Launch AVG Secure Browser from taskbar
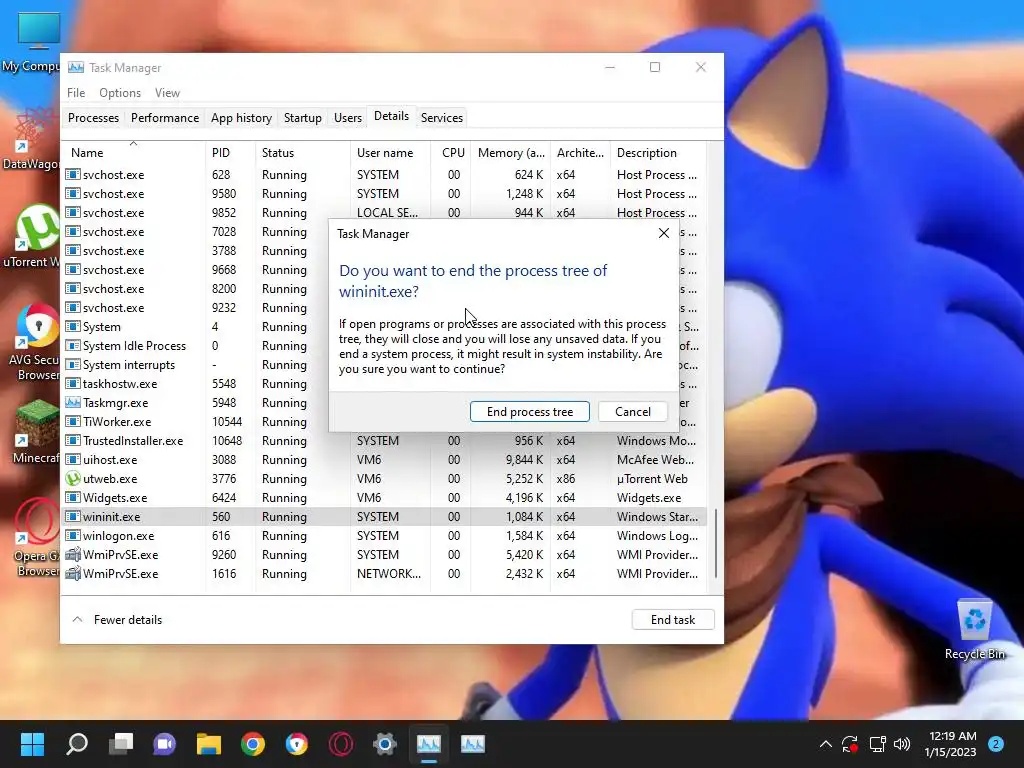Screen dimensions: 1024x768 pos(296,743)
